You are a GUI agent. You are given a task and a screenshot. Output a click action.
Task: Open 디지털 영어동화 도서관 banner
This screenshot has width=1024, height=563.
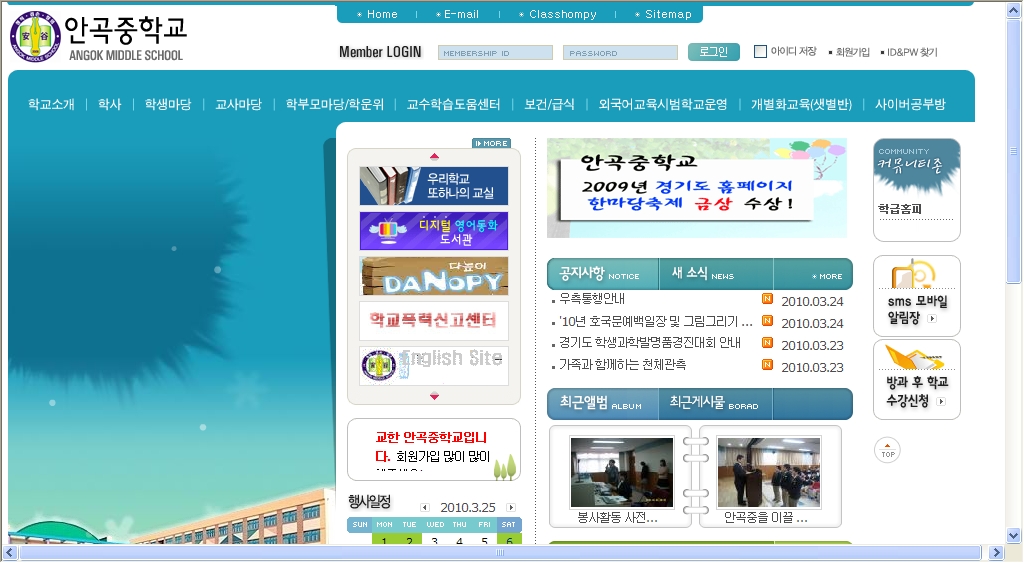[433, 231]
